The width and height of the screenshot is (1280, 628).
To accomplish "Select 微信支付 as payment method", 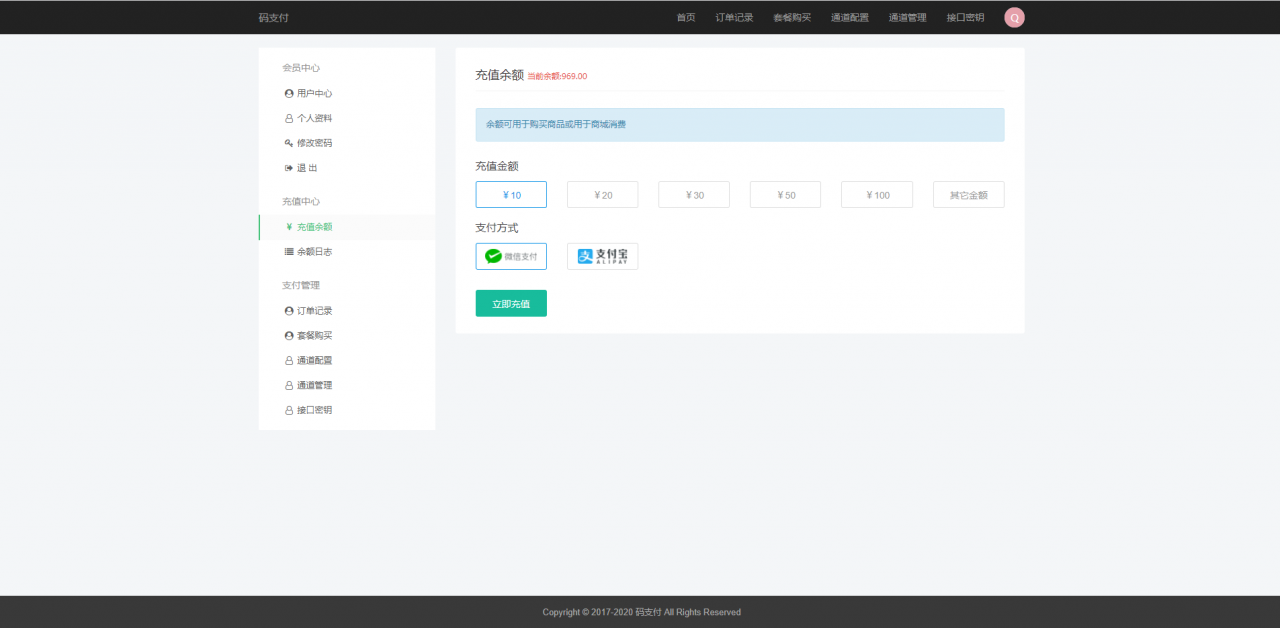I will (511, 256).
